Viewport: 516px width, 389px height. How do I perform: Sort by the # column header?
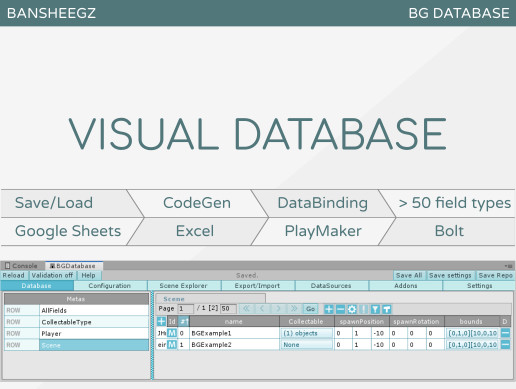pos(184,321)
